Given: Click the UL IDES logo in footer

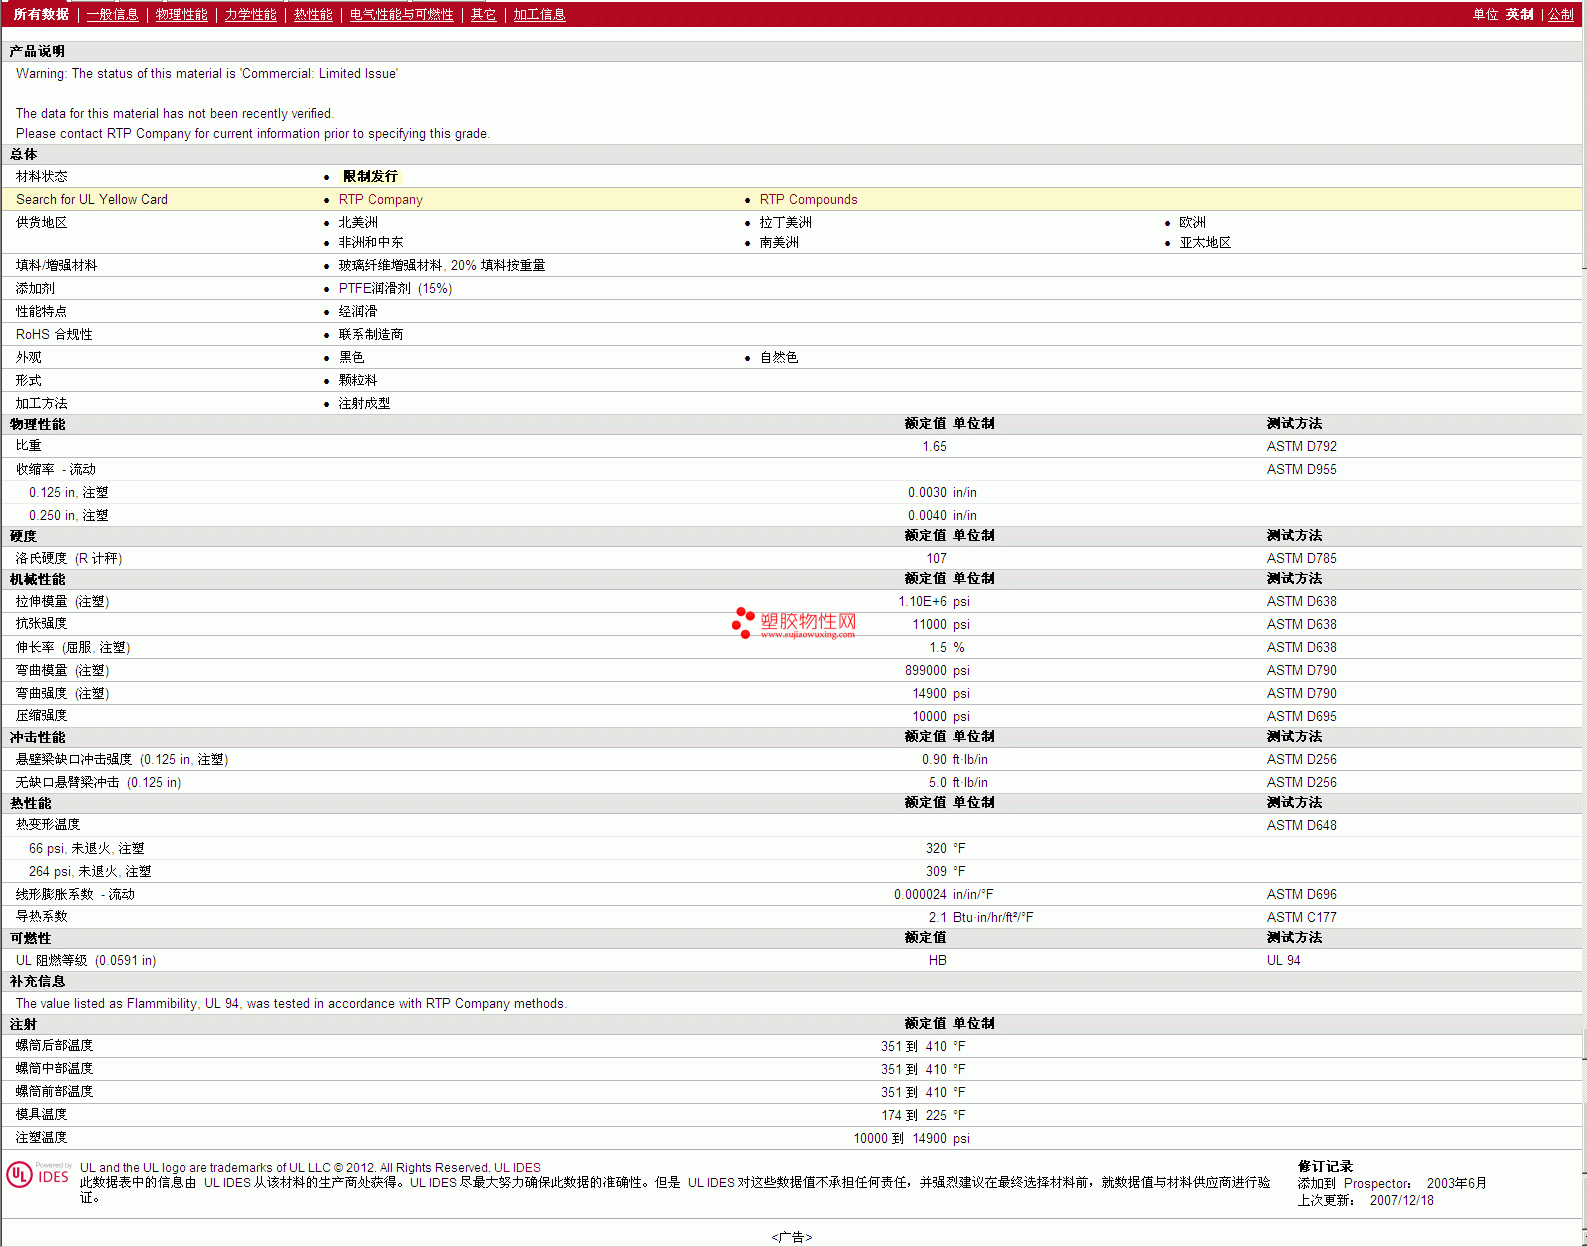Looking at the screenshot, I should point(38,1174).
